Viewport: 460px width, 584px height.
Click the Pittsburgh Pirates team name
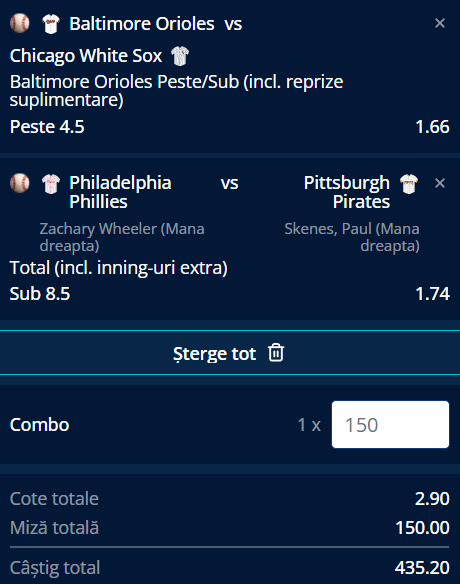(347, 192)
